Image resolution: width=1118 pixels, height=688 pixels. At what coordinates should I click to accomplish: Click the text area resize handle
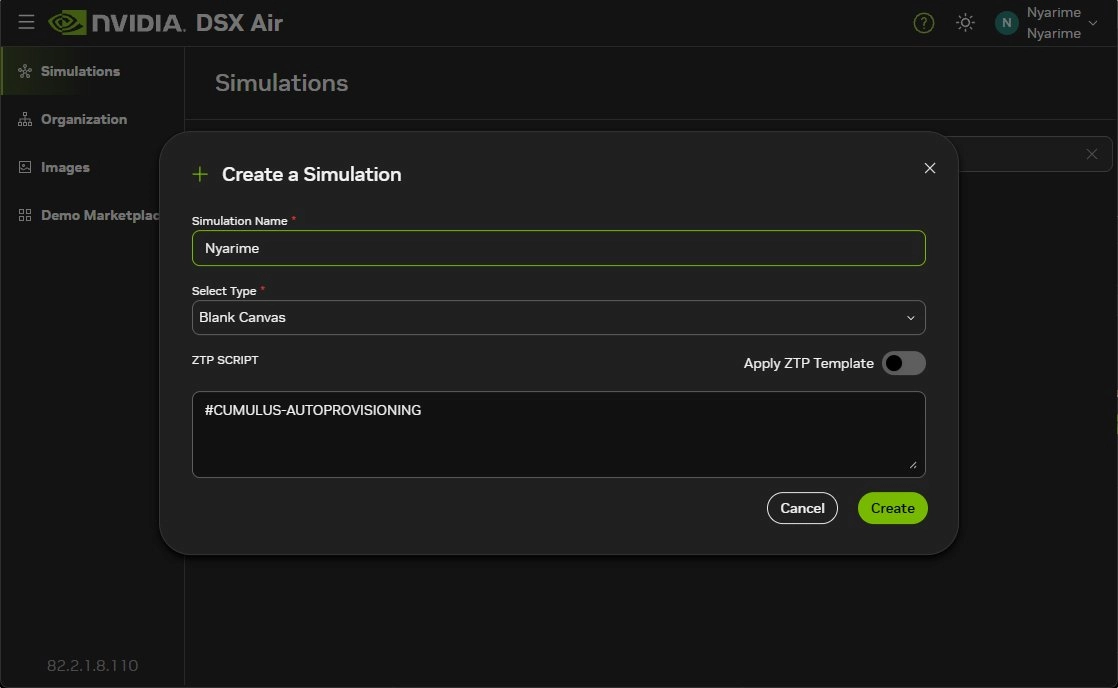tap(913, 465)
